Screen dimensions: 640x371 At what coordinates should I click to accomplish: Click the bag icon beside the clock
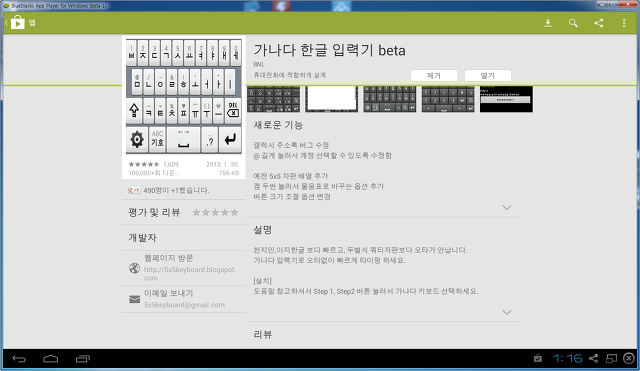coord(538,358)
